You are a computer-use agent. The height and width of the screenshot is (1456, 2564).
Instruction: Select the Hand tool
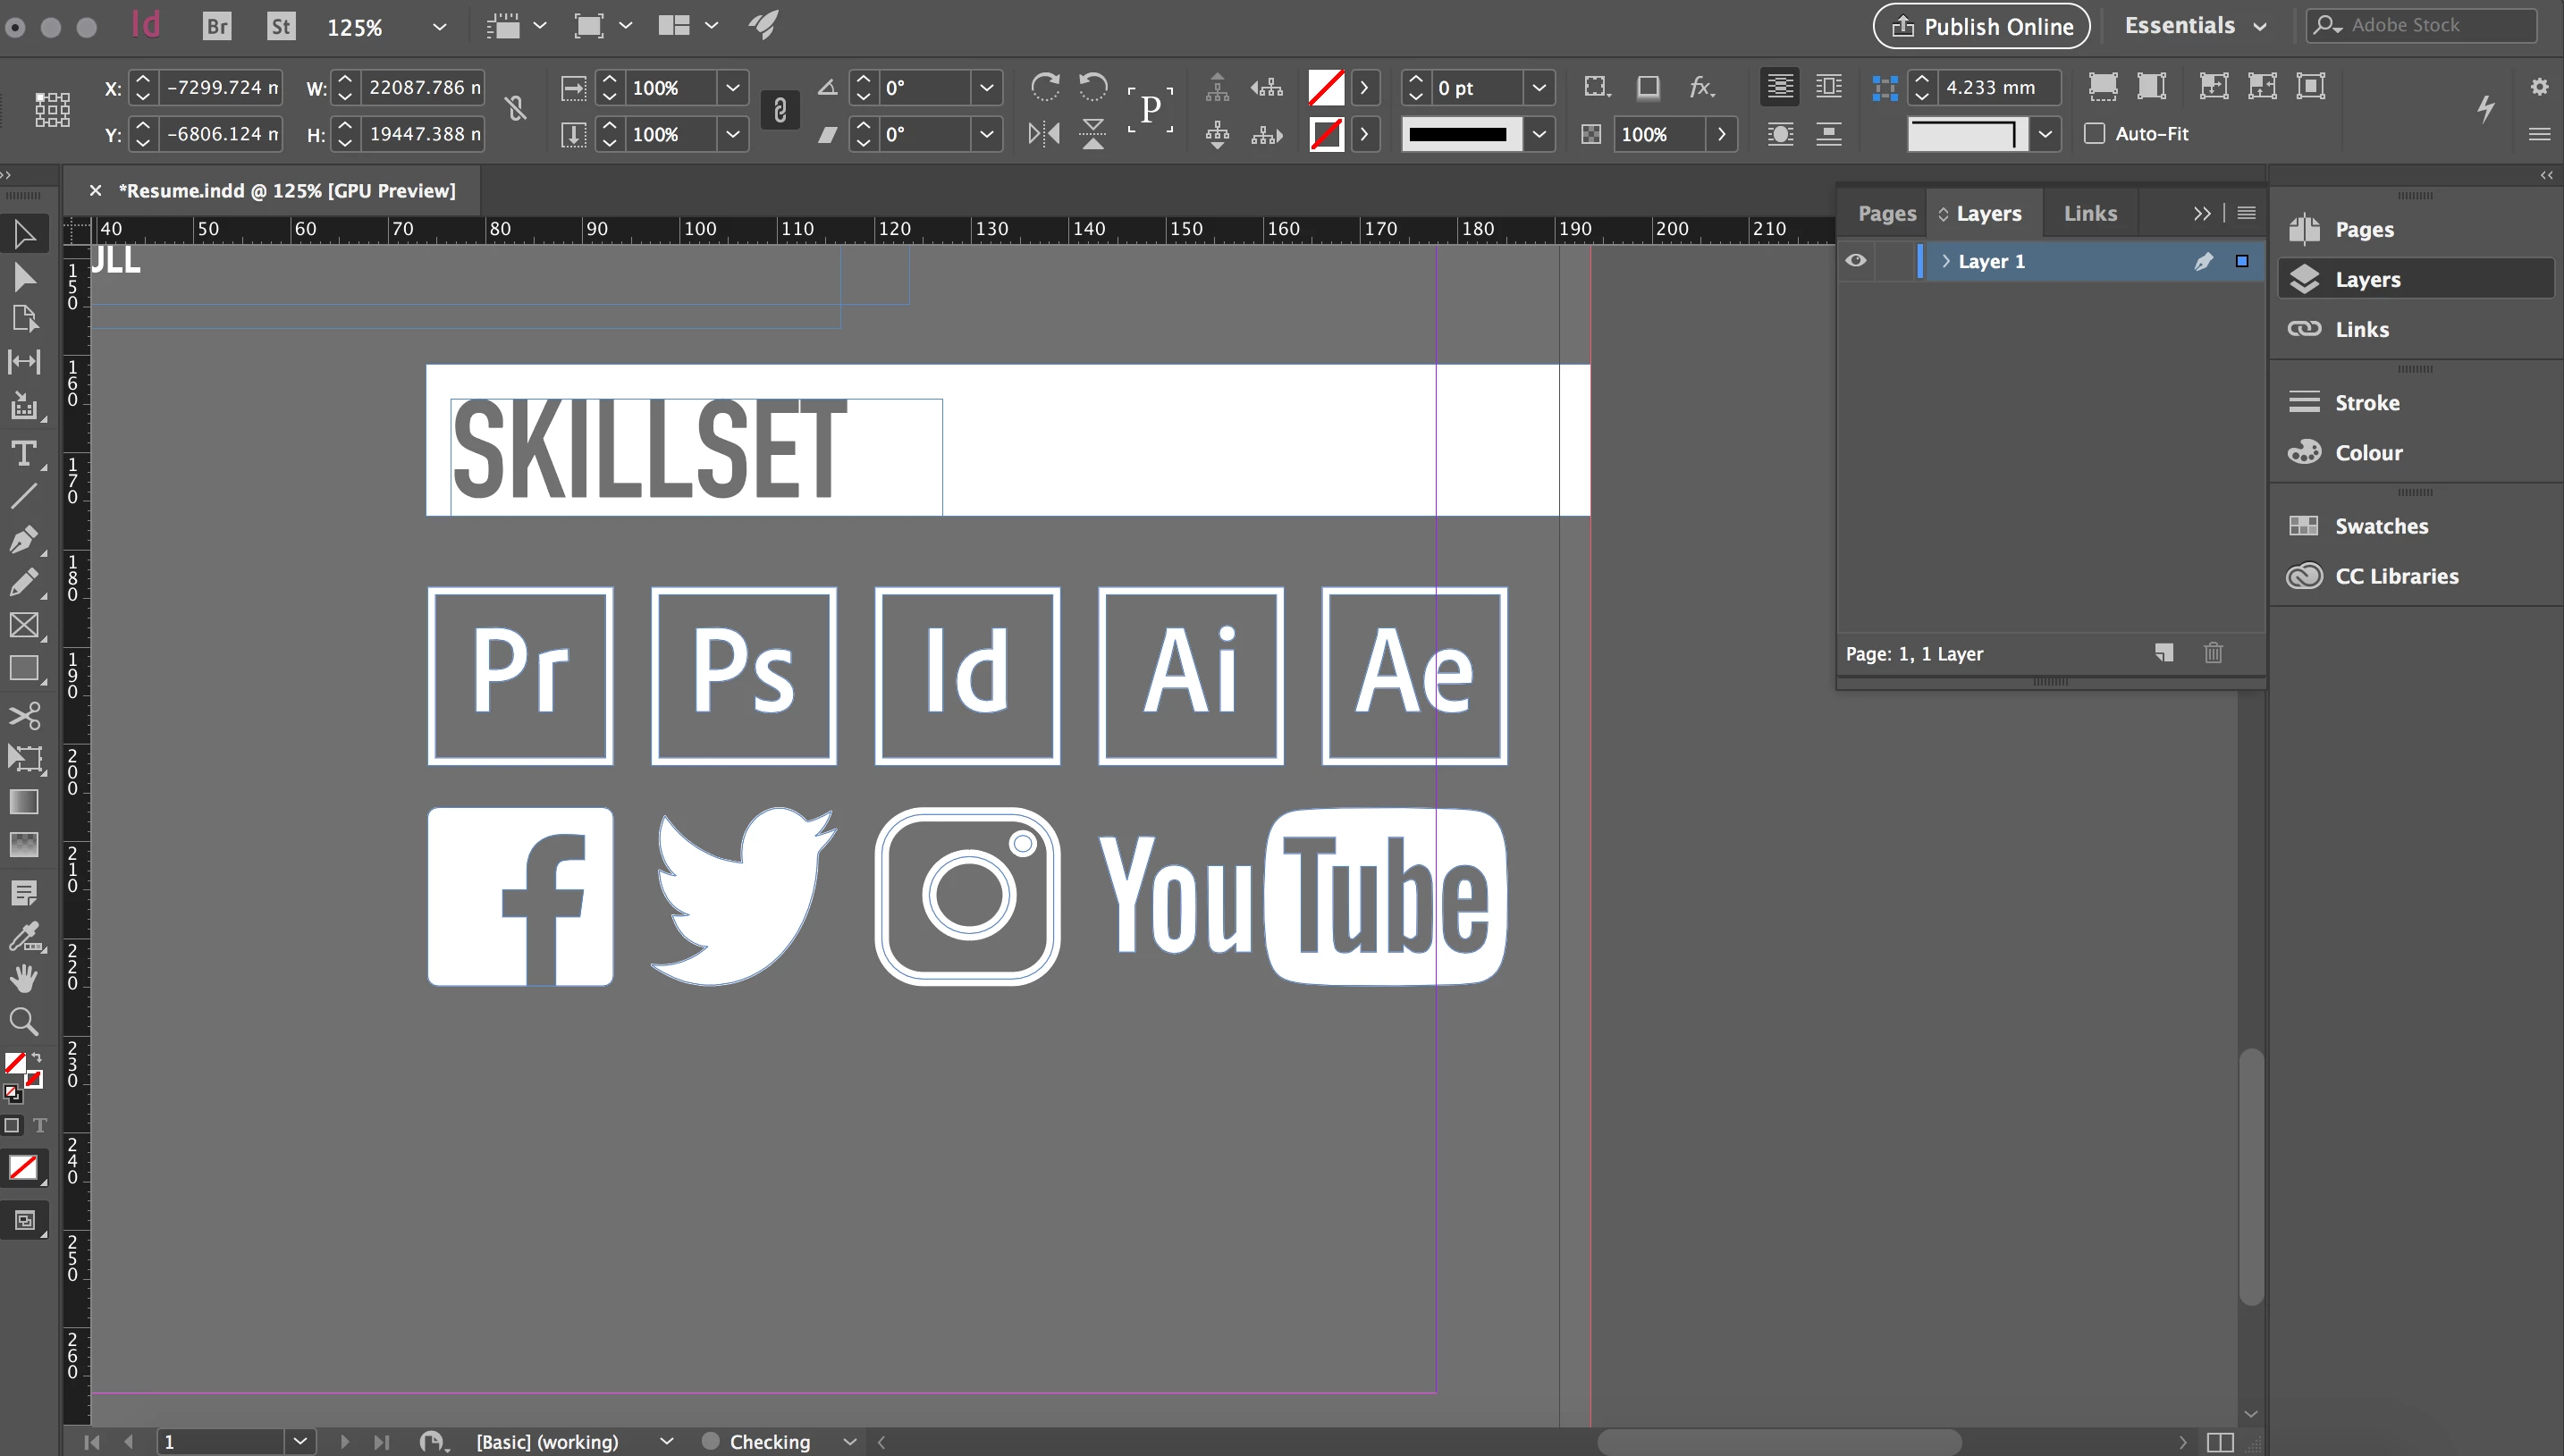point(23,977)
